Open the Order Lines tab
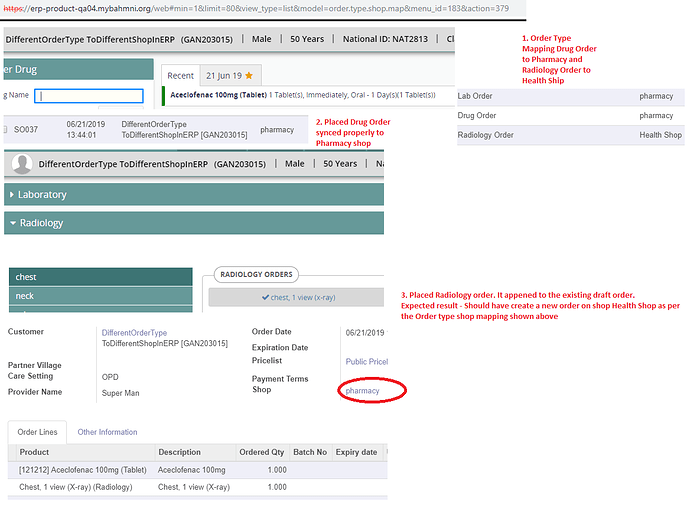This screenshot has height=508, width=690. tap(38, 432)
